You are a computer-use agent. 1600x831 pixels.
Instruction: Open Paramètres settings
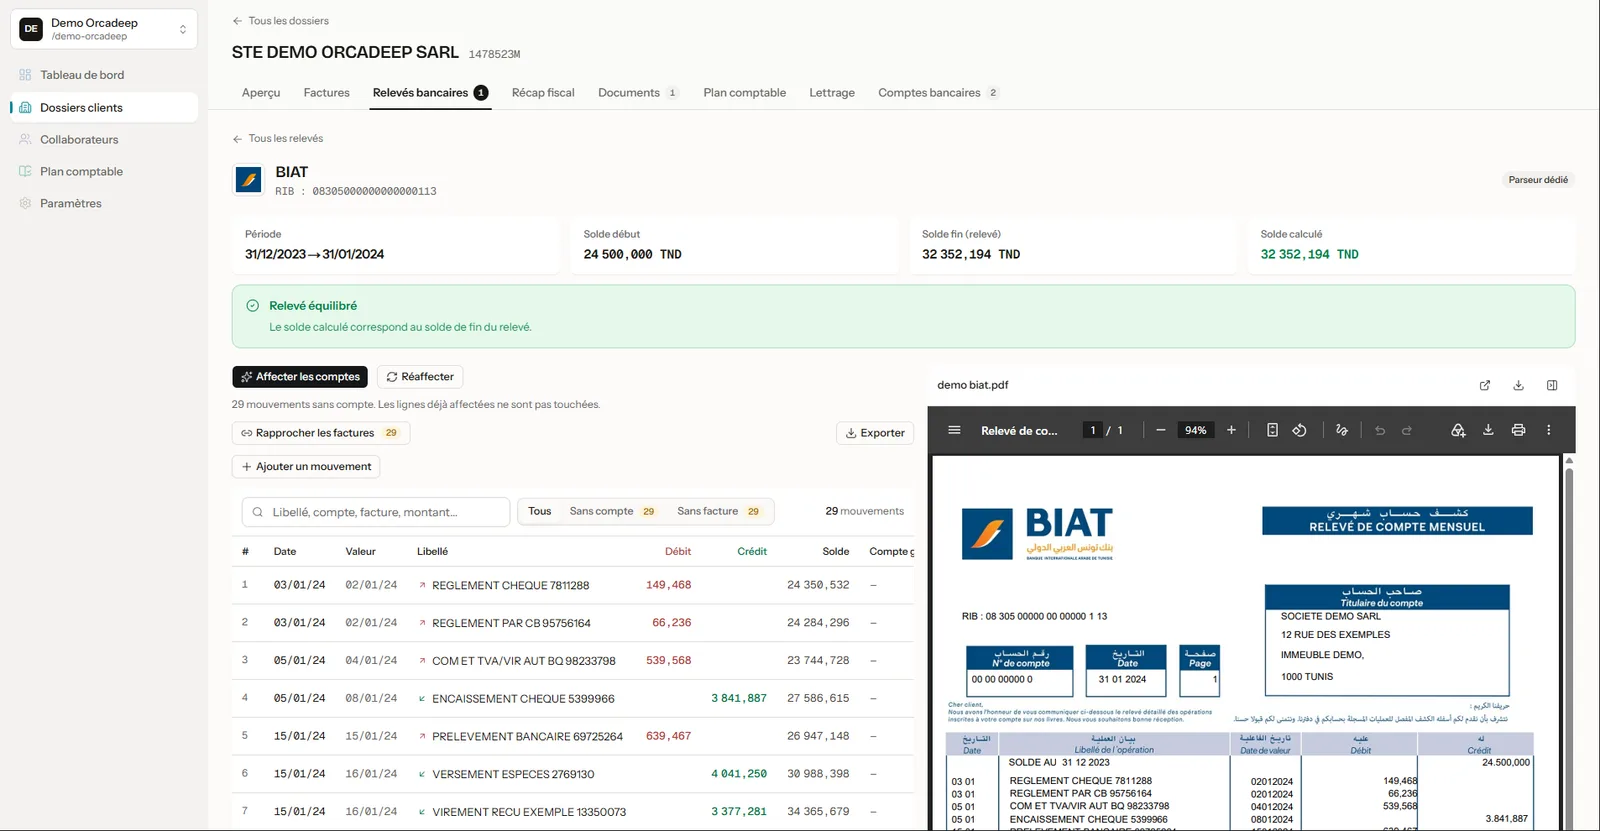104,203
